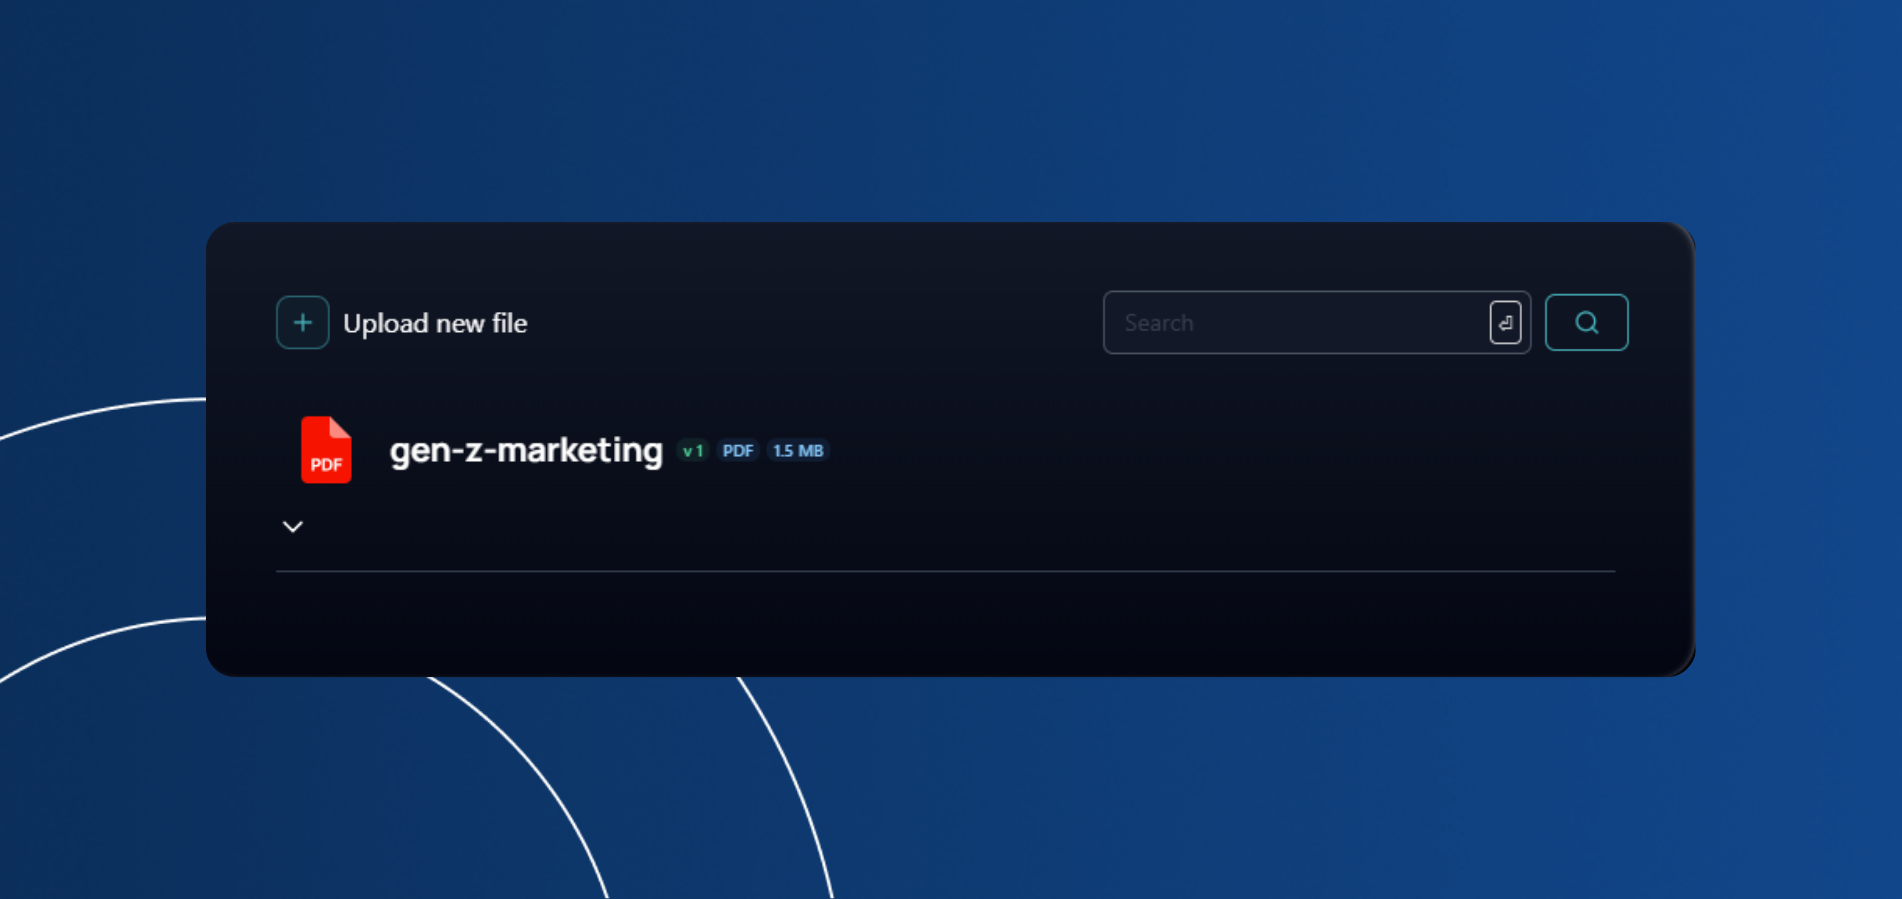Click the word marketing in the file title
This screenshot has height=899, width=1902.
[580, 450]
